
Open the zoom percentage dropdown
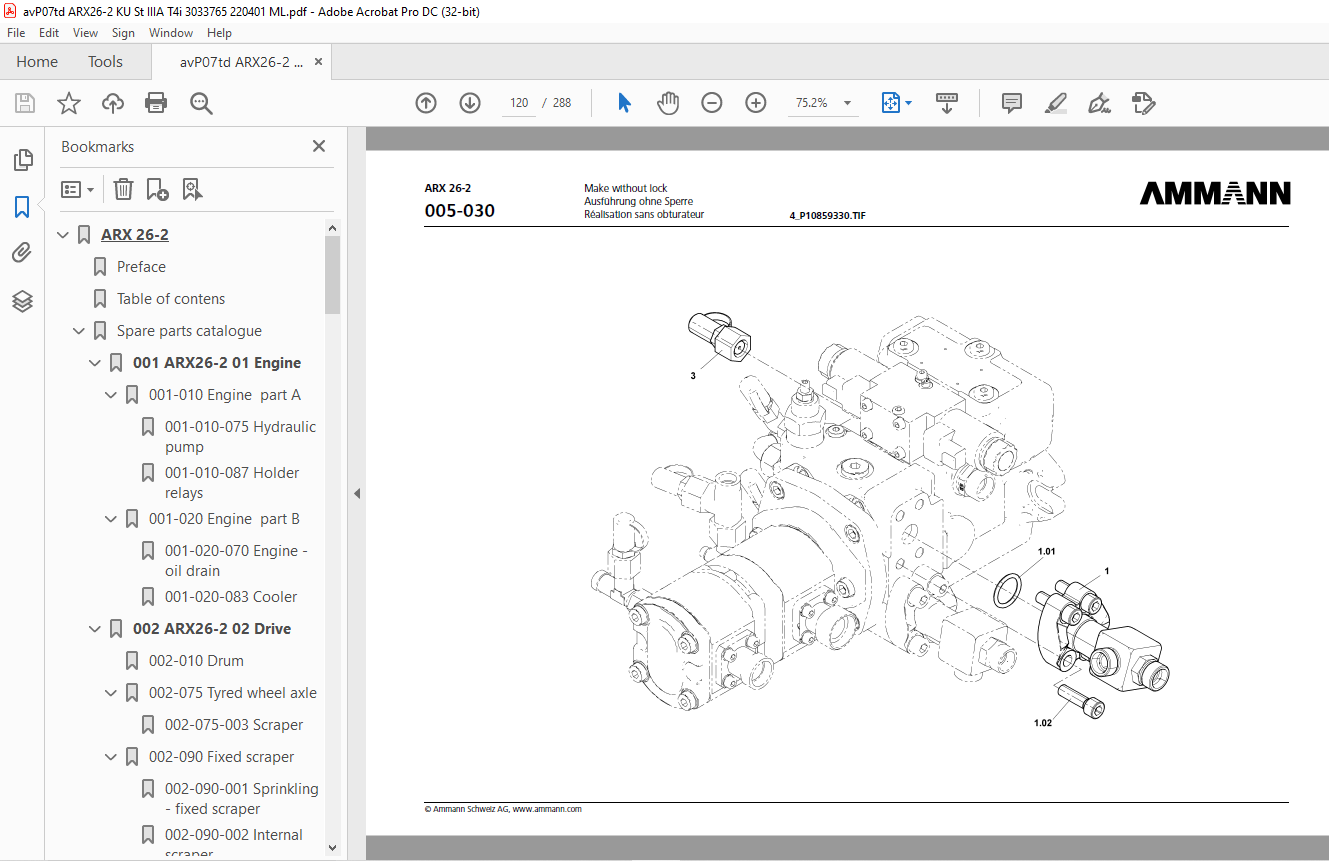tap(848, 103)
